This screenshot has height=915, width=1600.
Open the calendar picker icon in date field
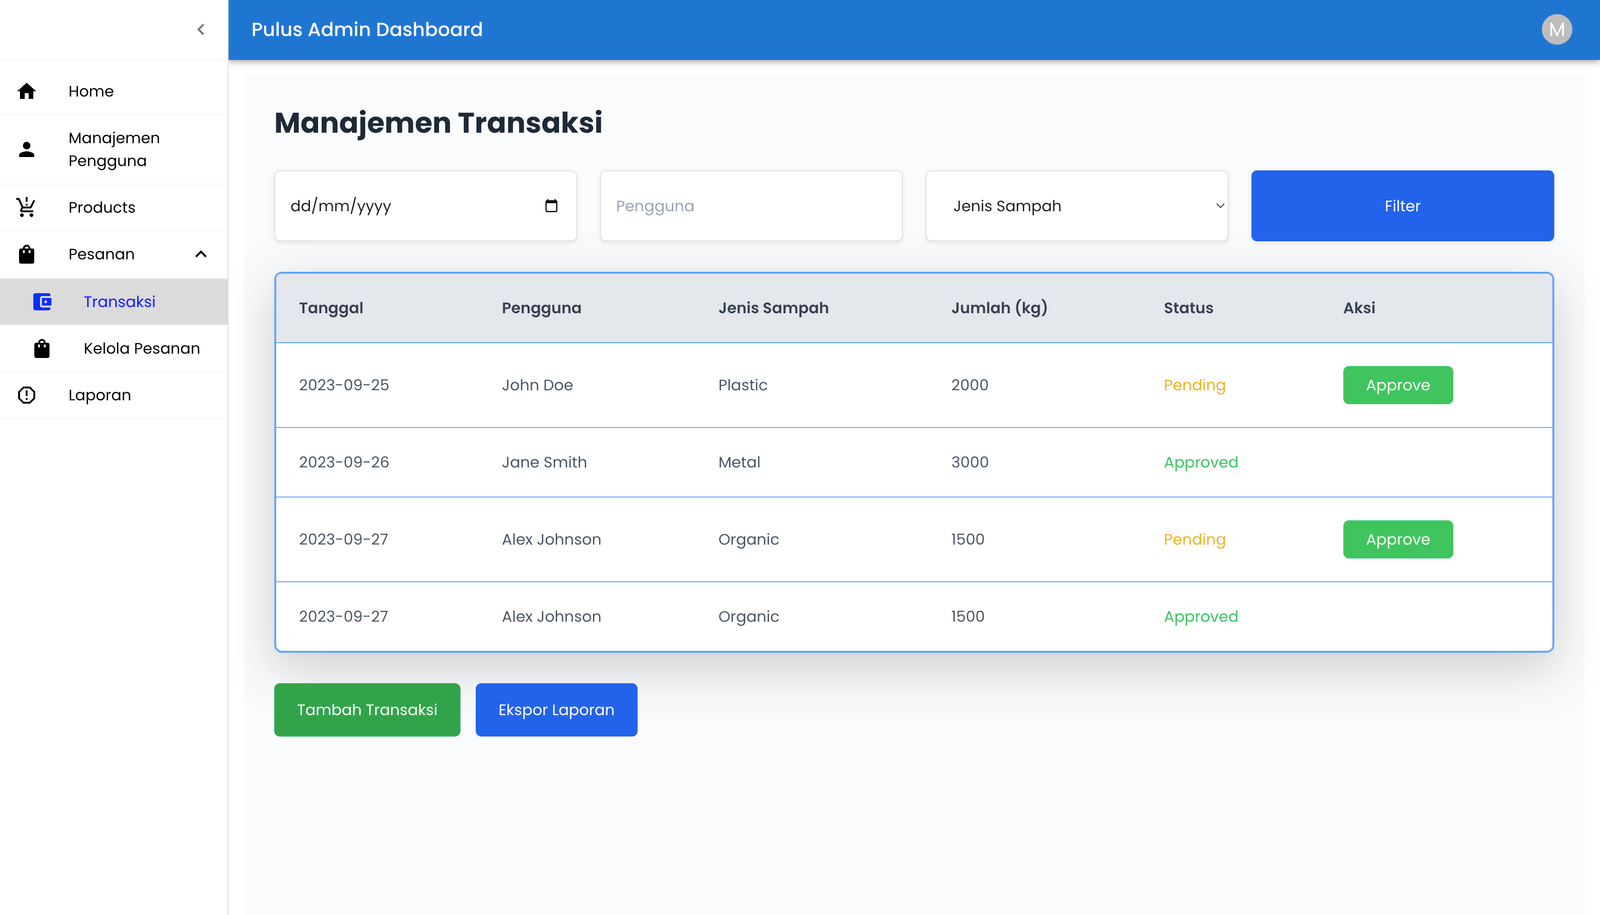(x=551, y=206)
